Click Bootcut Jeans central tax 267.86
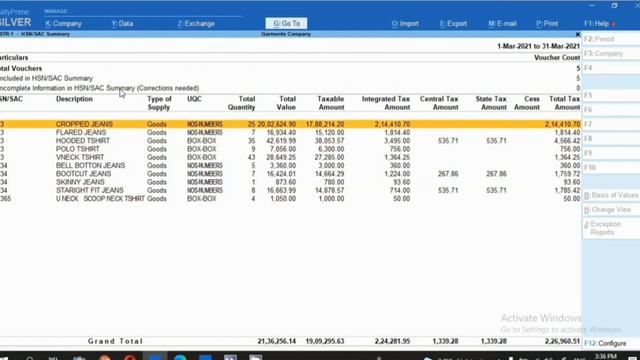The height and width of the screenshot is (360, 640). coord(448,174)
